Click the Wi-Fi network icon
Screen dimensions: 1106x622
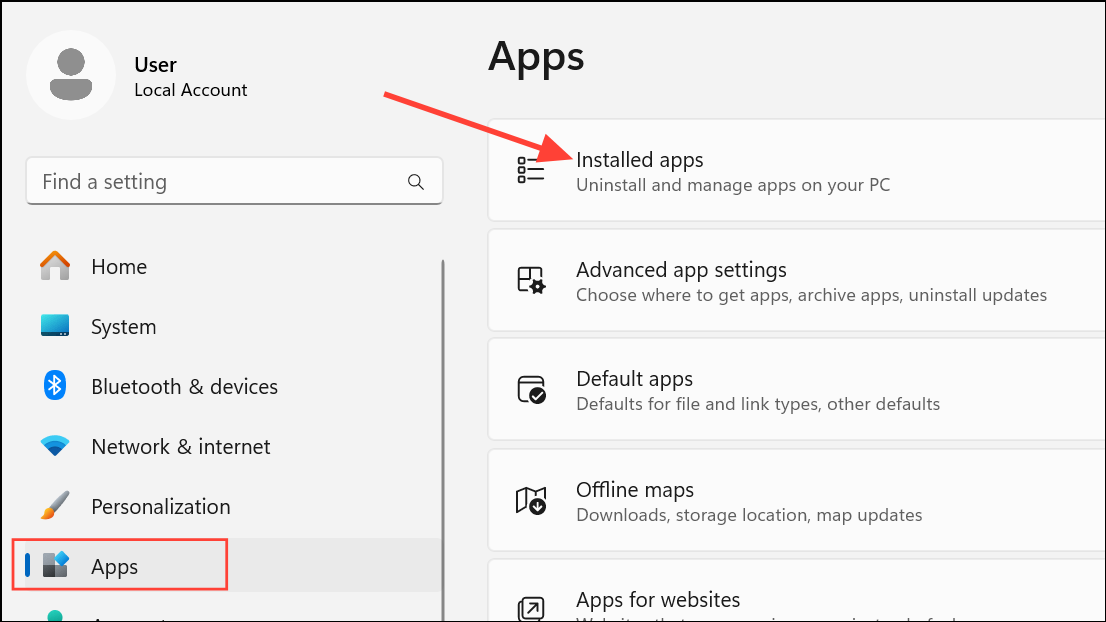55,446
